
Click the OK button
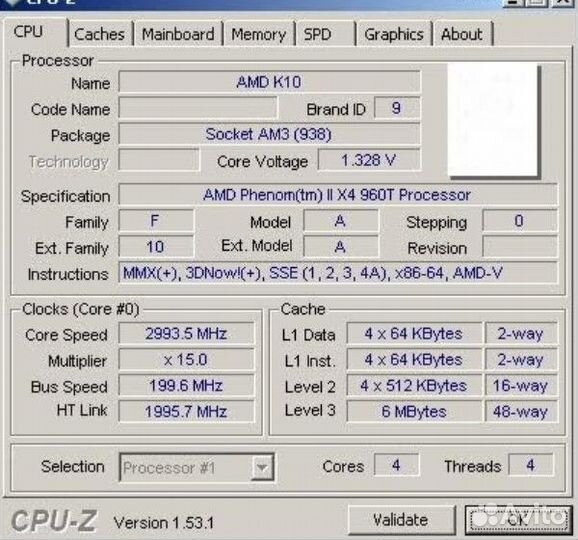[x=518, y=520]
